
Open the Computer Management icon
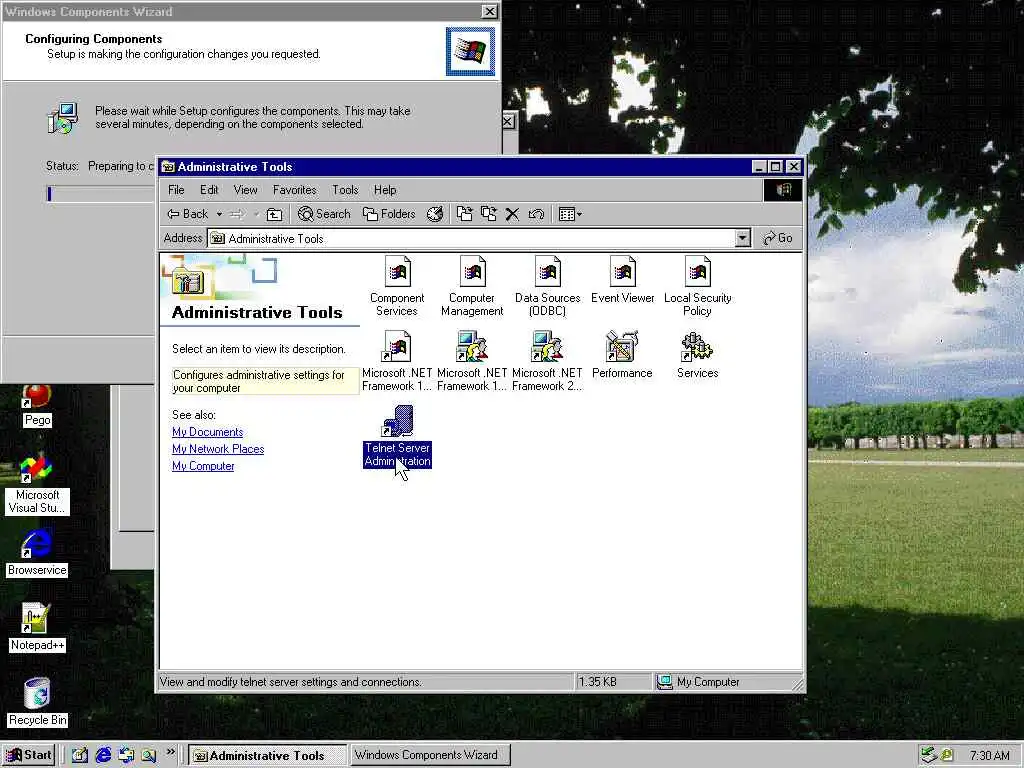point(472,286)
